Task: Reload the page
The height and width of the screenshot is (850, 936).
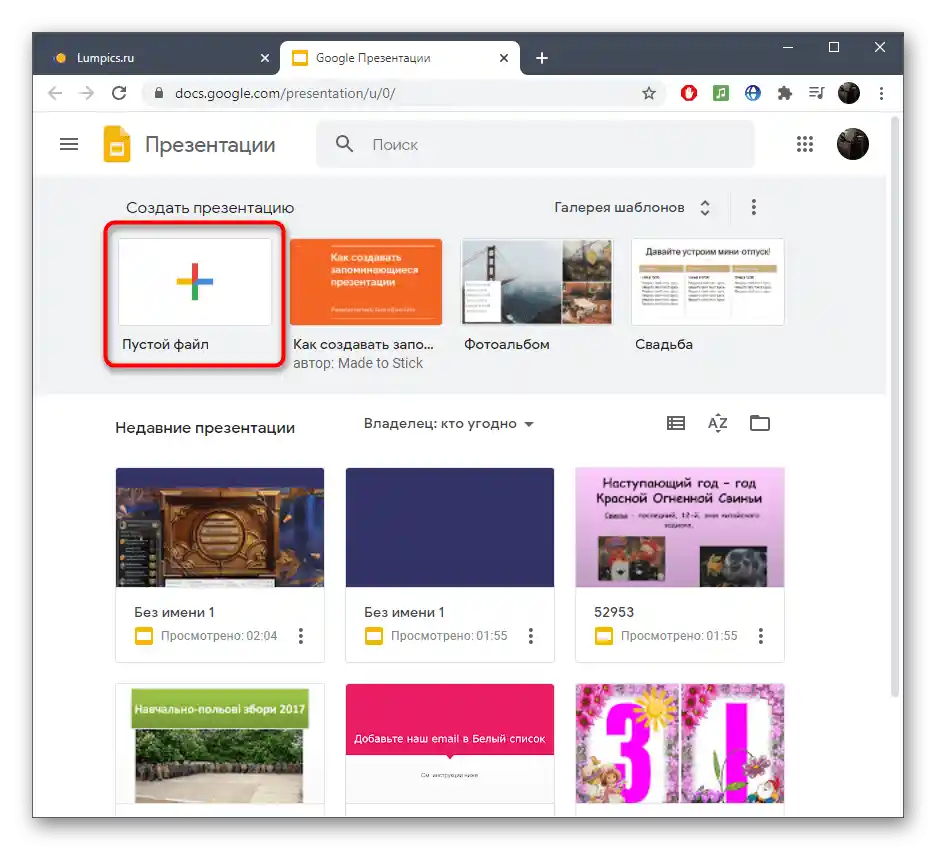Action: click(x=119, y=93)
